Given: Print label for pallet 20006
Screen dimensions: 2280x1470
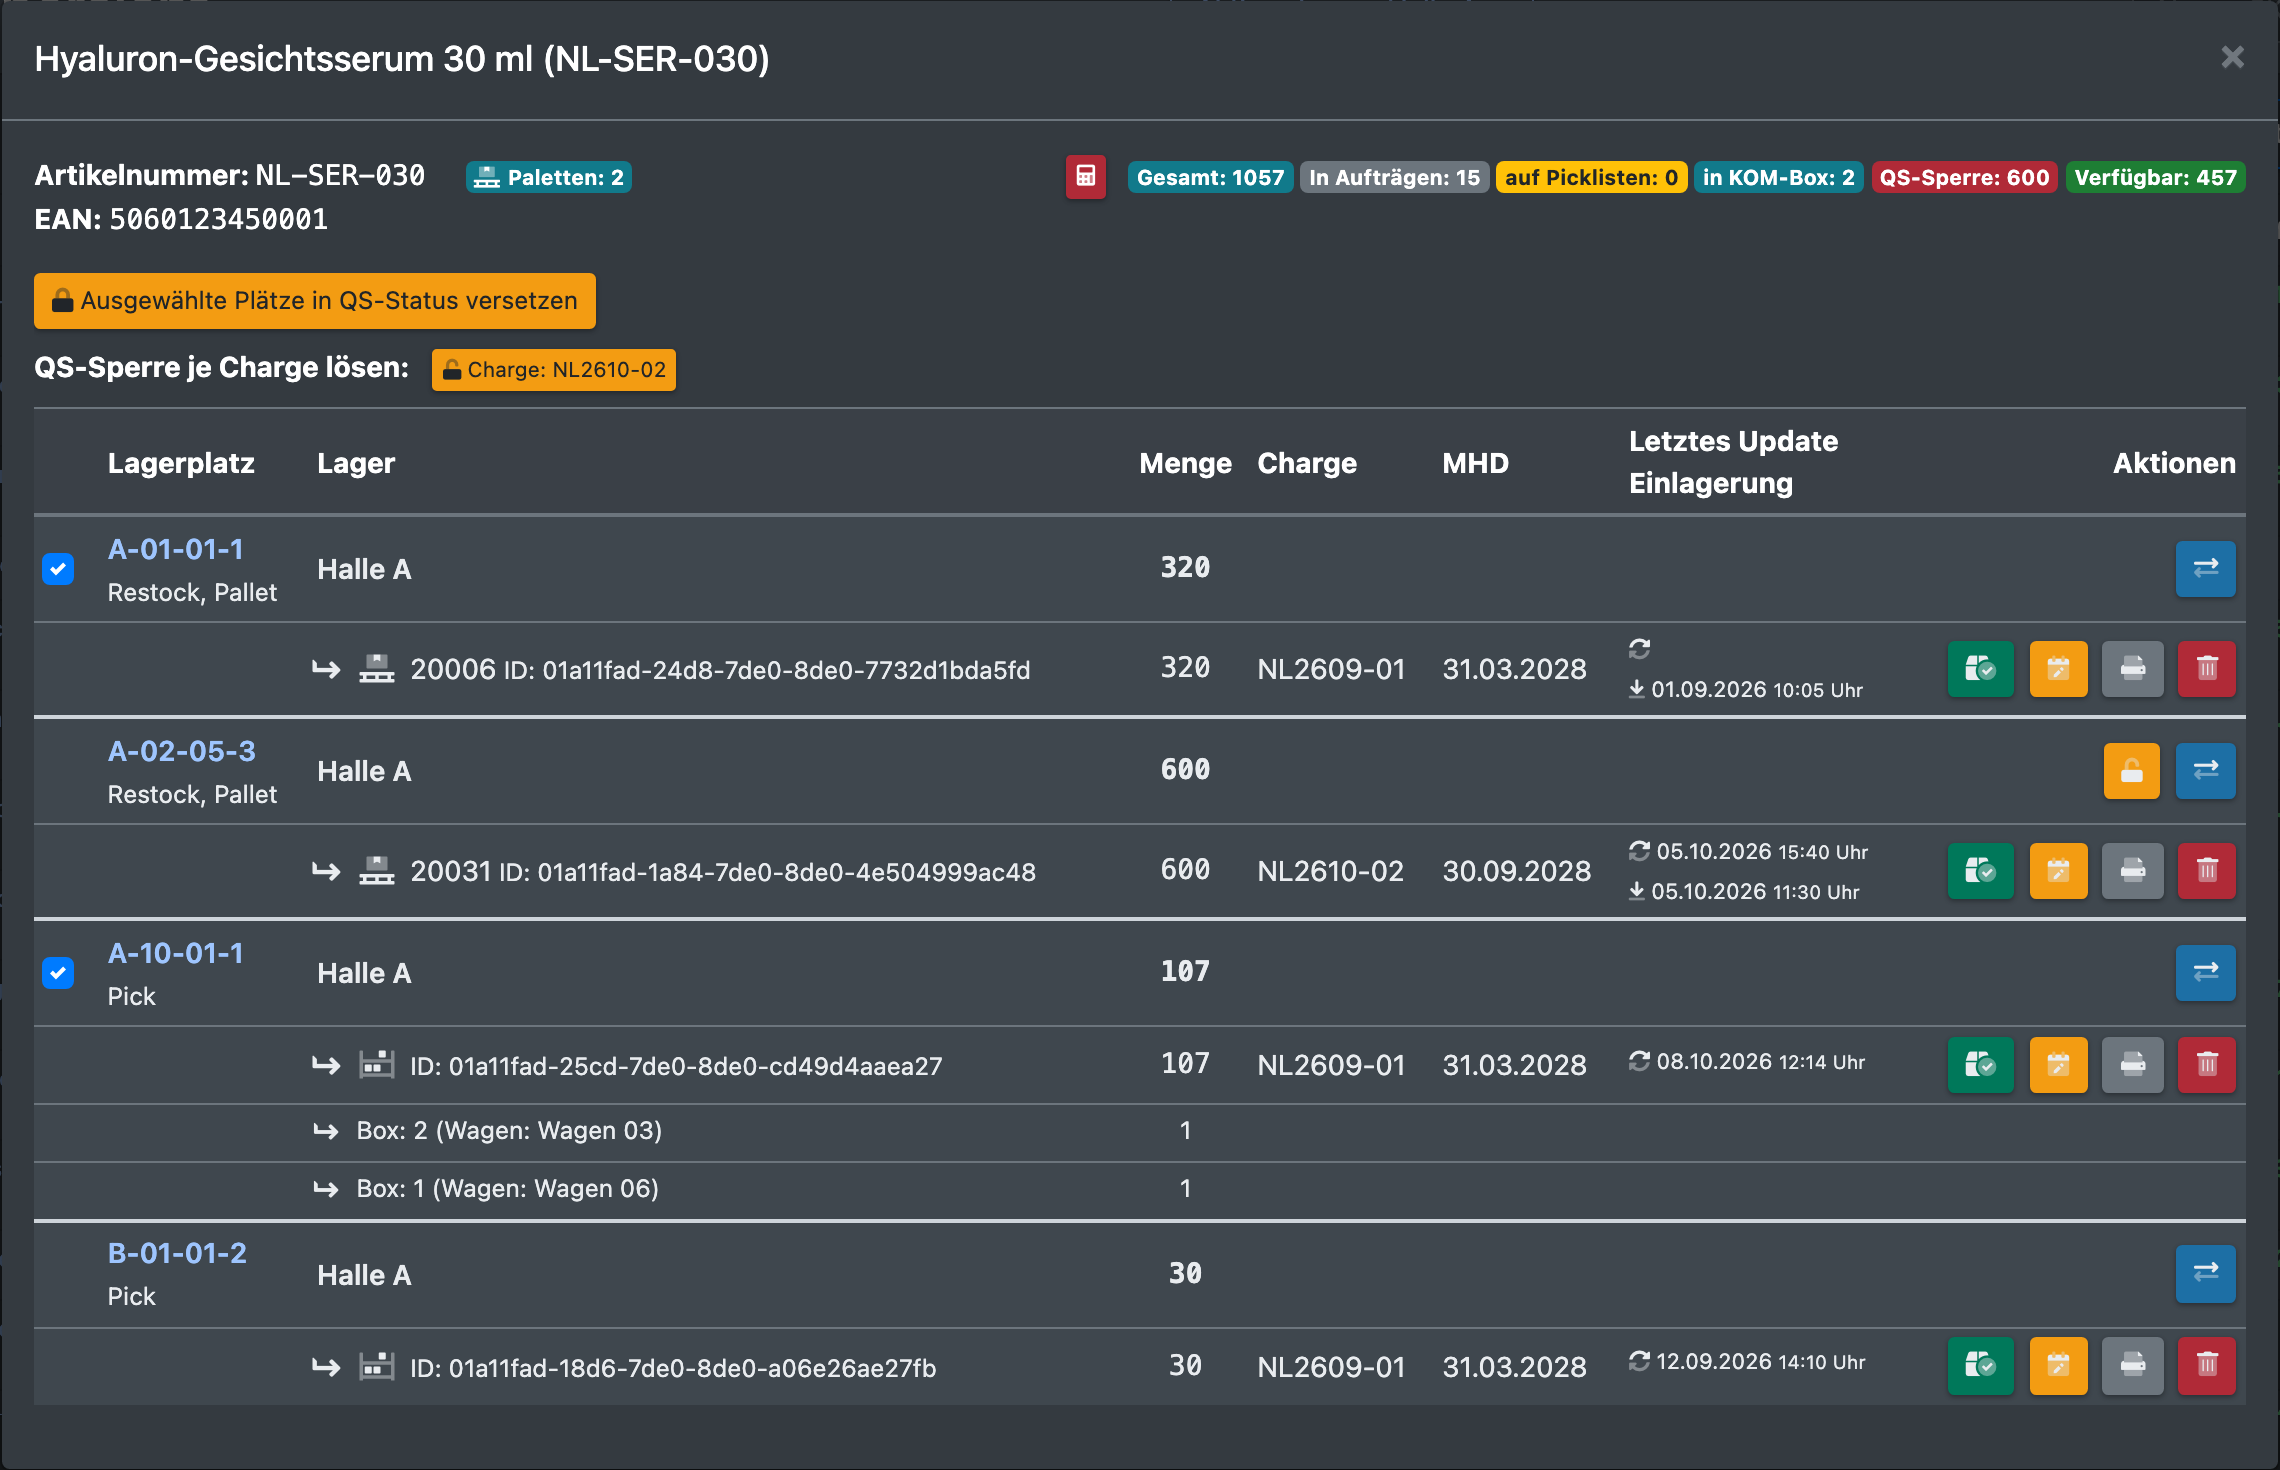Looking at the screenshot, I should pyautogui.click(x=2132, y=669).
